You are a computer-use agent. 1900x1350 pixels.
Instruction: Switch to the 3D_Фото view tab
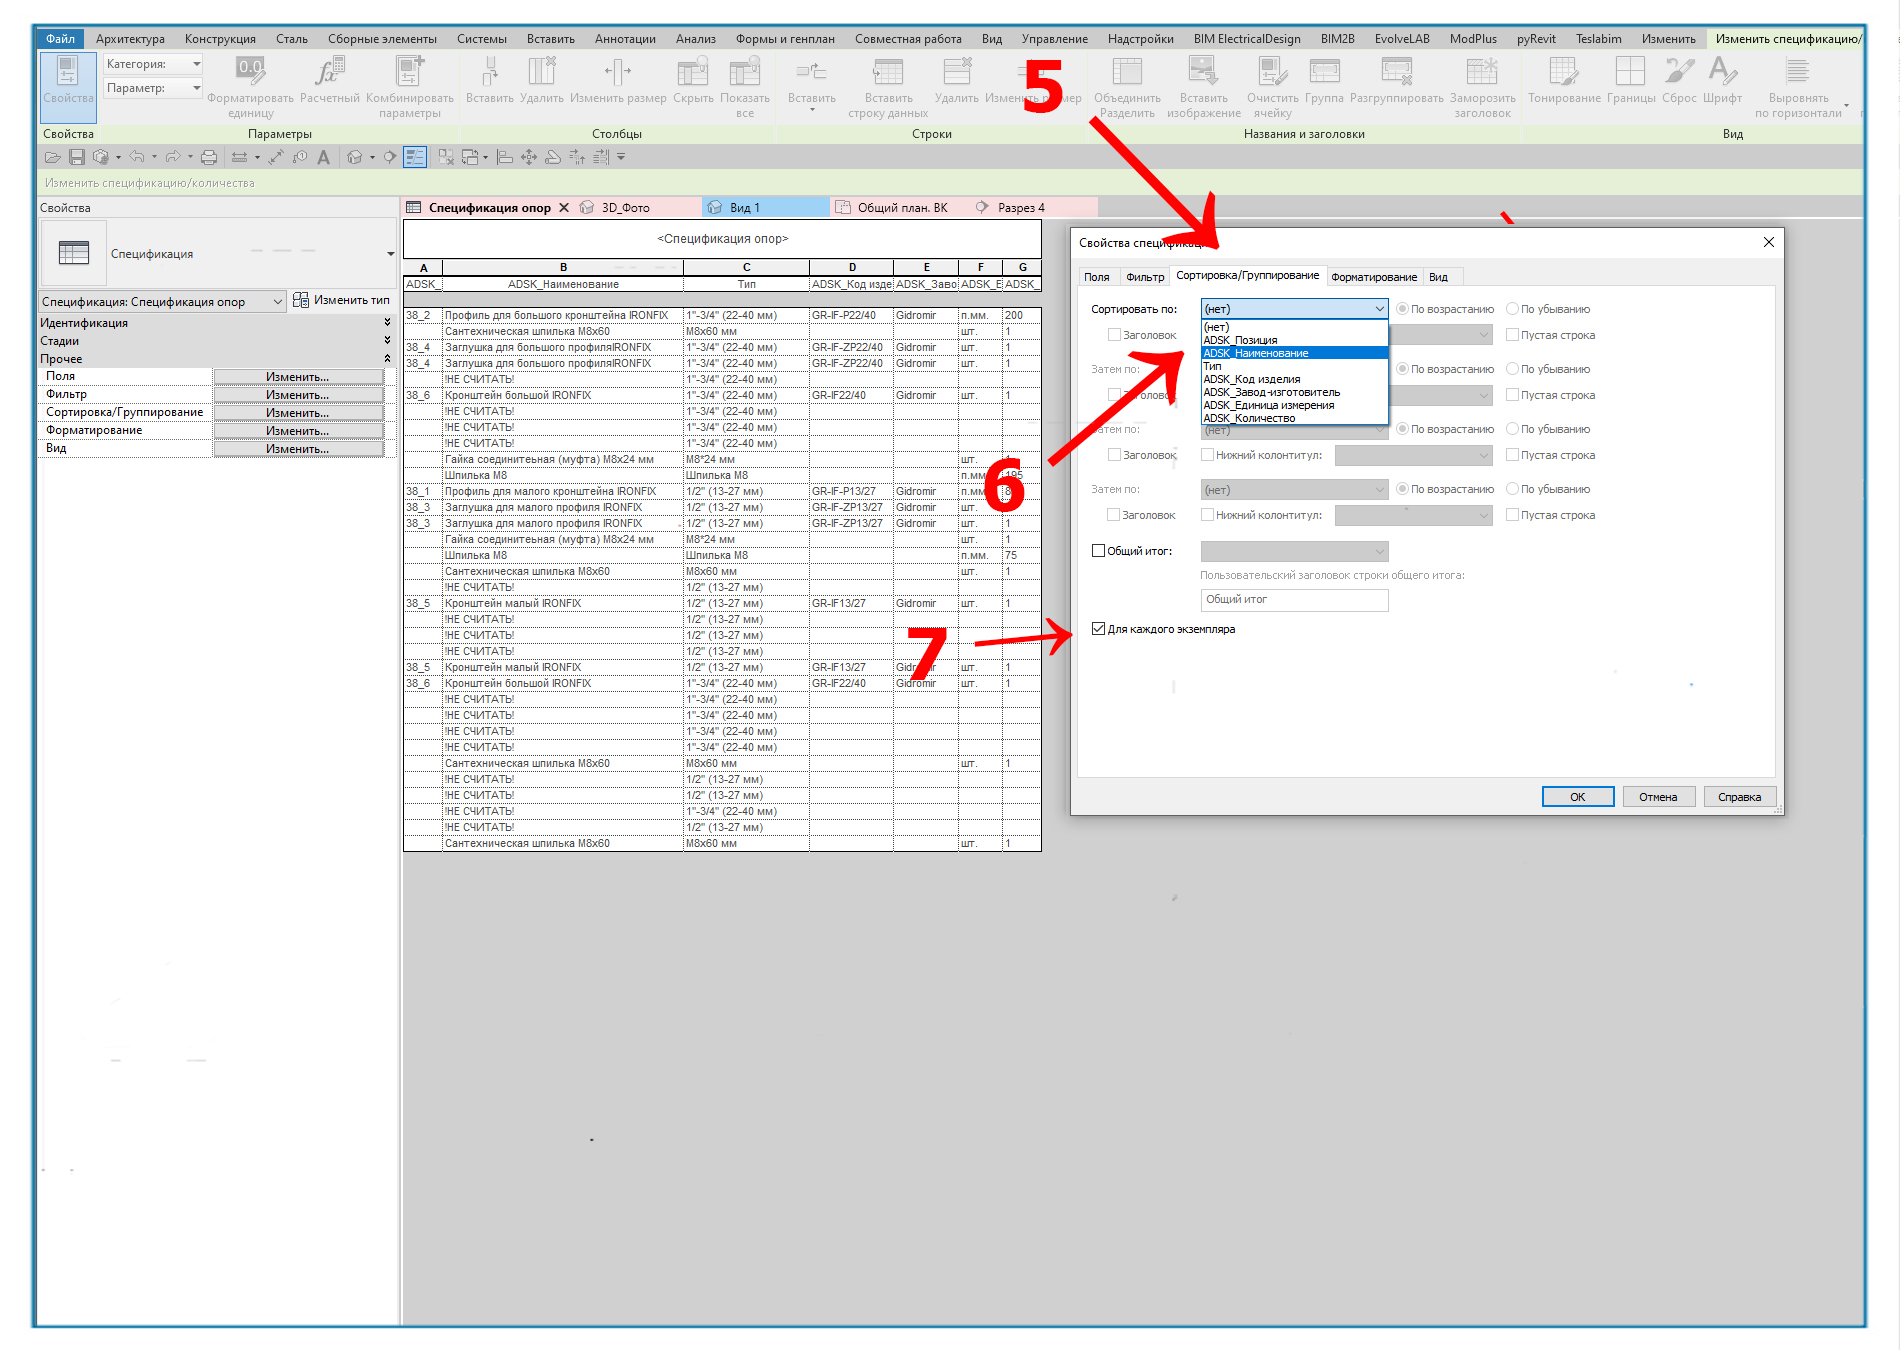[x=626, y=208]
